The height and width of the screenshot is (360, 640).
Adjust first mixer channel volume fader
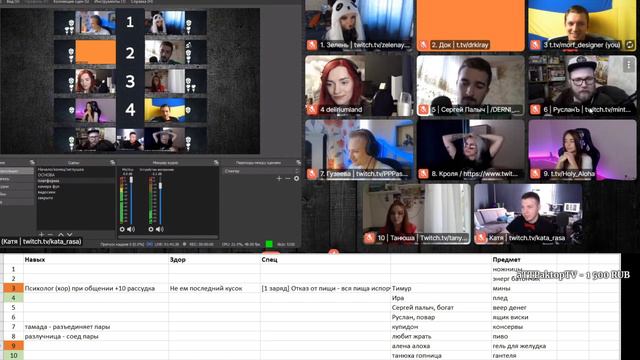tap(131, 180)
